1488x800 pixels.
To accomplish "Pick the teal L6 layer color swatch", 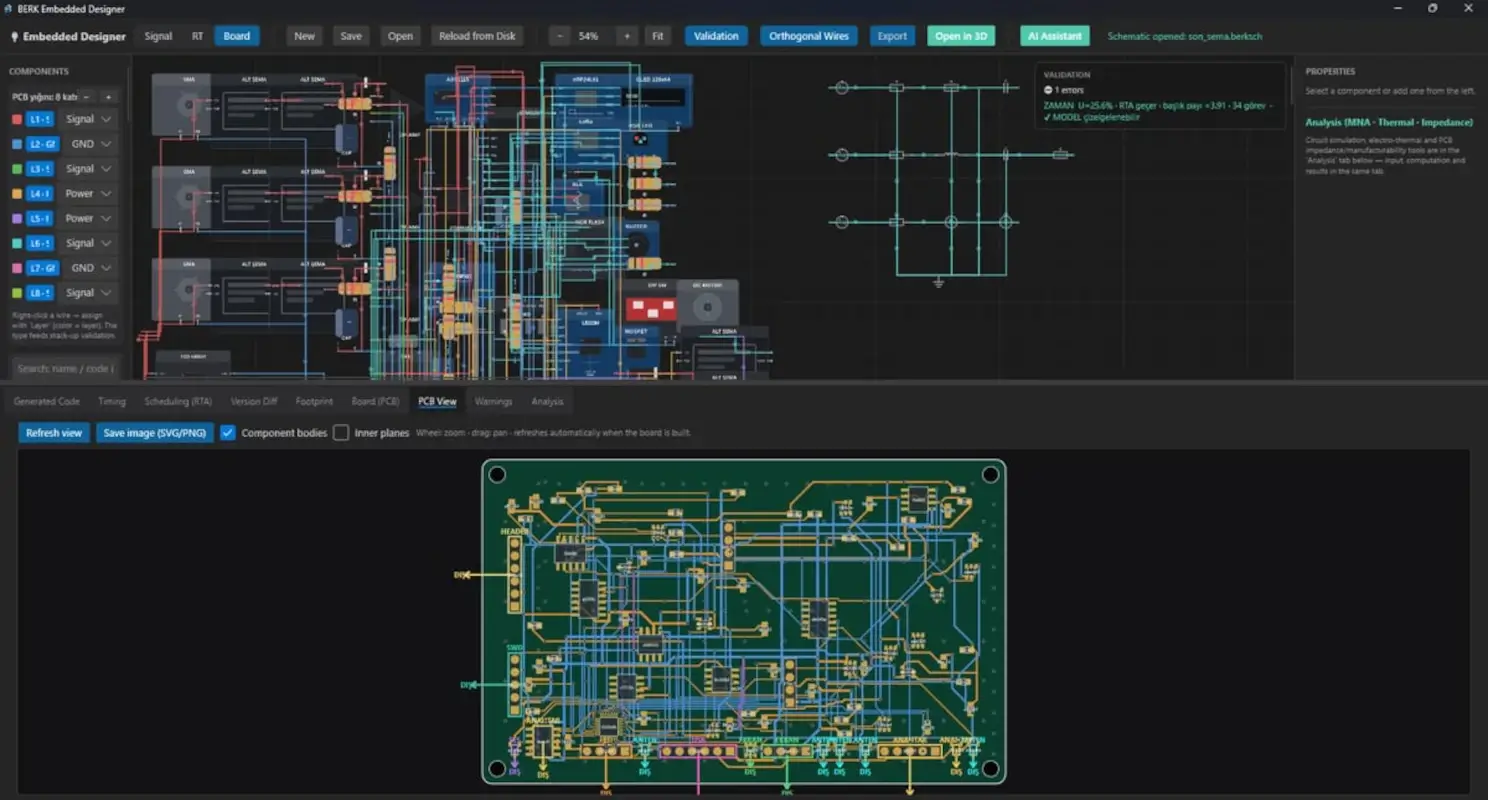I will point(16,243).
